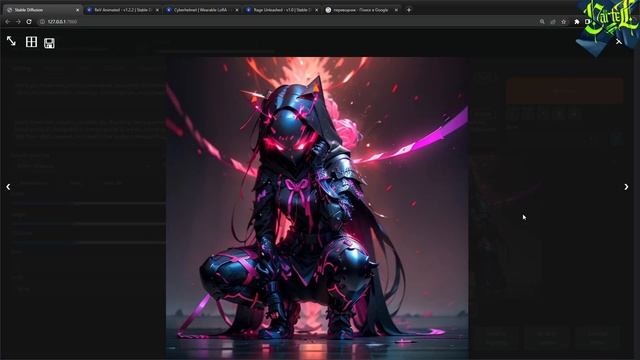Go forward in browser history
Screen dimensions: 640x360
tap(18, 22)
